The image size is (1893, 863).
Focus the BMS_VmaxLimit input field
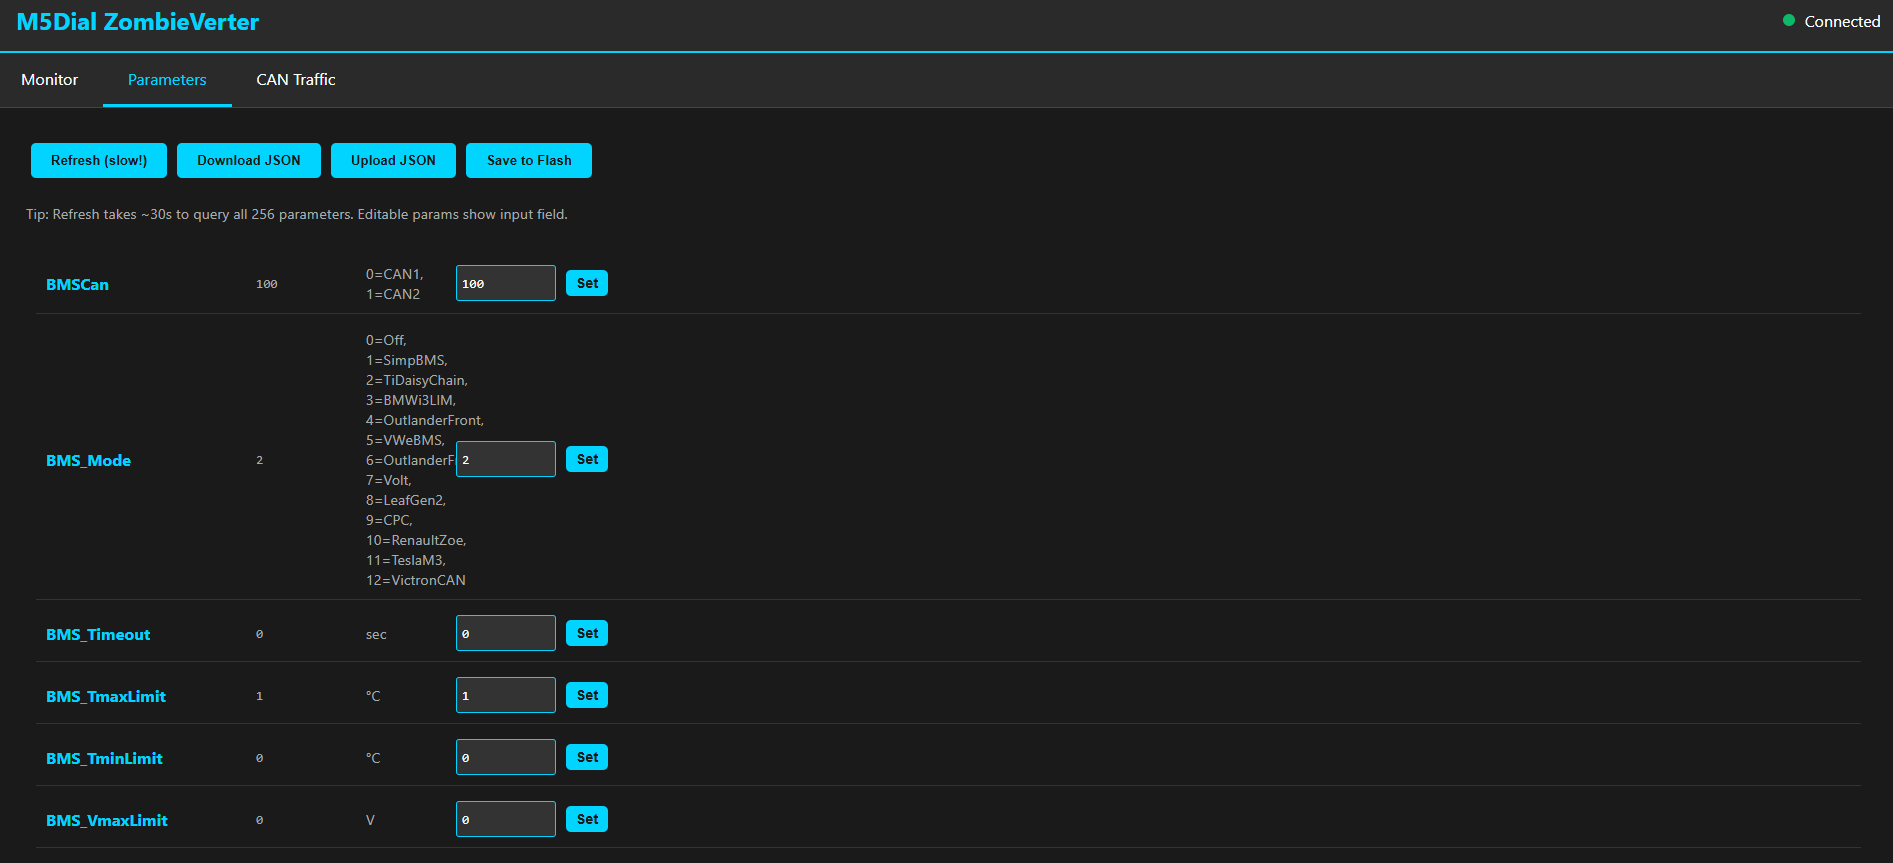(x=506, y=819)
